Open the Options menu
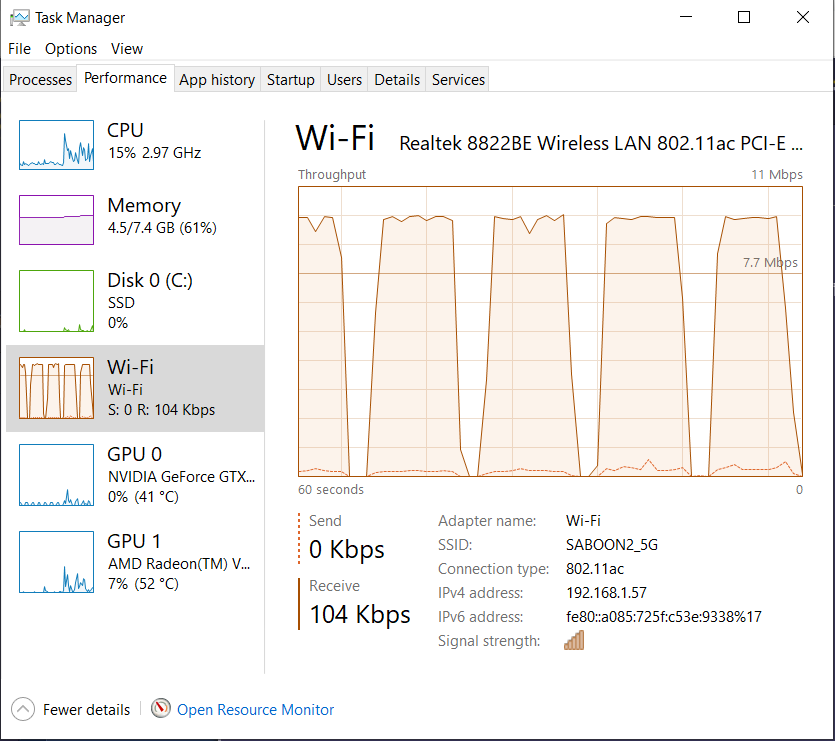The width and height of the screenshot is (835, 741). (71, 49)
